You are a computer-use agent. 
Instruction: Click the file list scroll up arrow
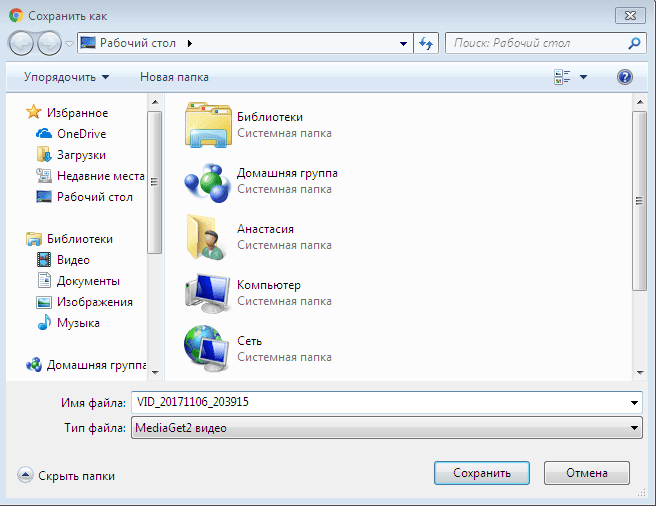tap(640, 102)
